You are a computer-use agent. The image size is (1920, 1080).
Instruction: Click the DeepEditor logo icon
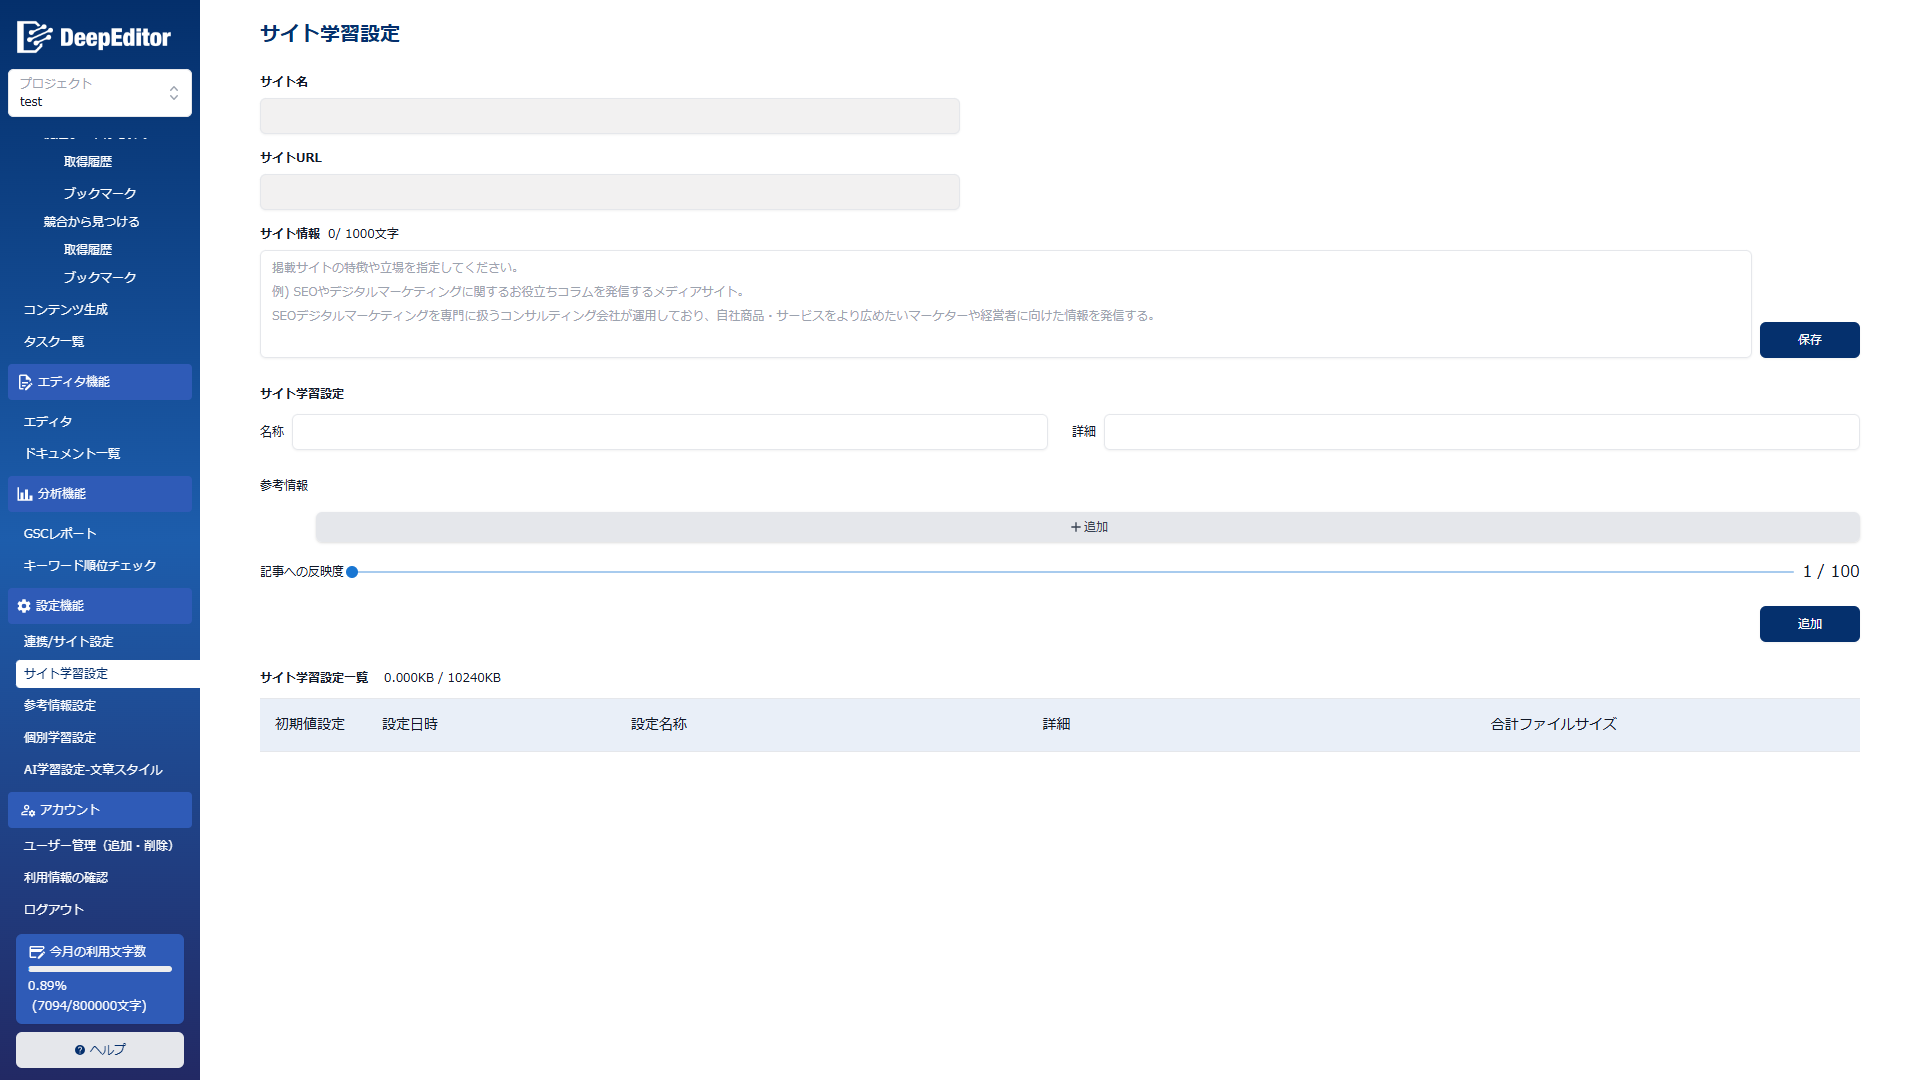(x=34, y=37)
